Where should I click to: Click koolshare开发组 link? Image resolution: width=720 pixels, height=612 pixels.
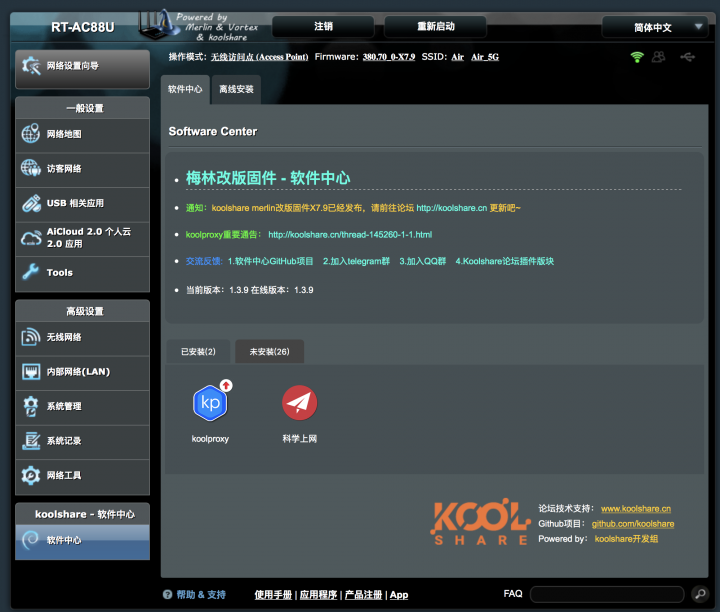click(x=626, y=539)
